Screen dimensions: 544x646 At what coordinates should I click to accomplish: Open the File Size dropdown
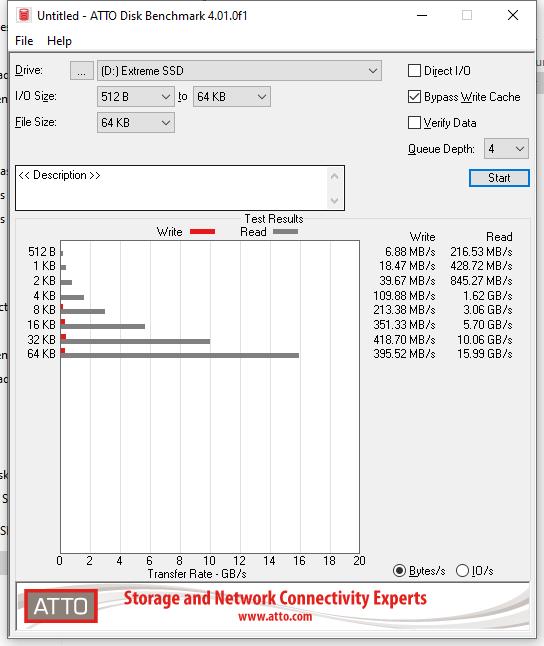pyautogui.click(x=136, y=122)
